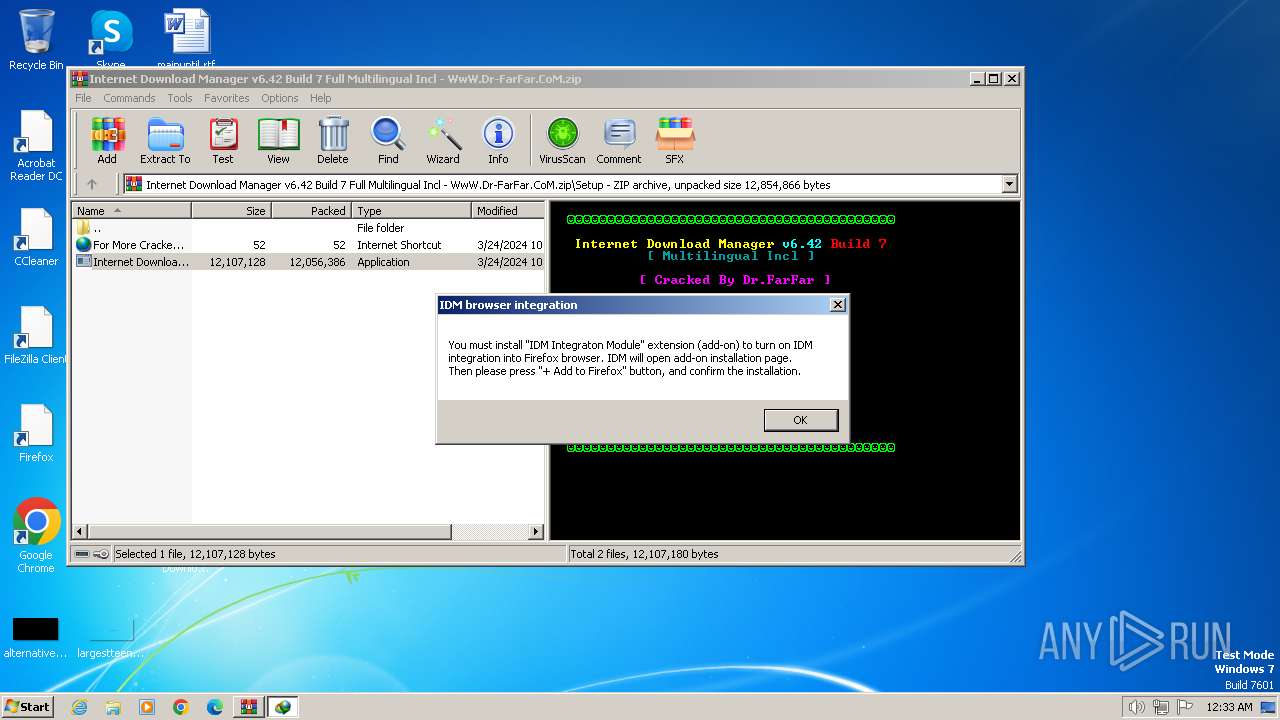The image size is (1280, 720).
Task: Open Internet Explorer from the taskbar
Action: click(x=79, y=707)
